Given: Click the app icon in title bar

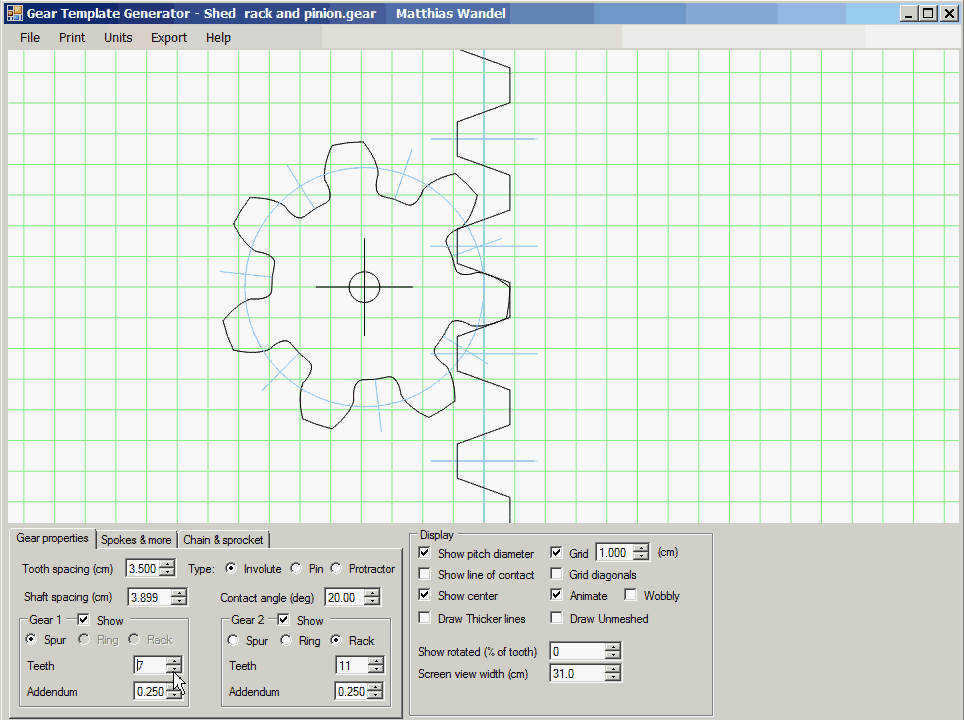Looking at the screenshot, I should [x=15, y=14].
